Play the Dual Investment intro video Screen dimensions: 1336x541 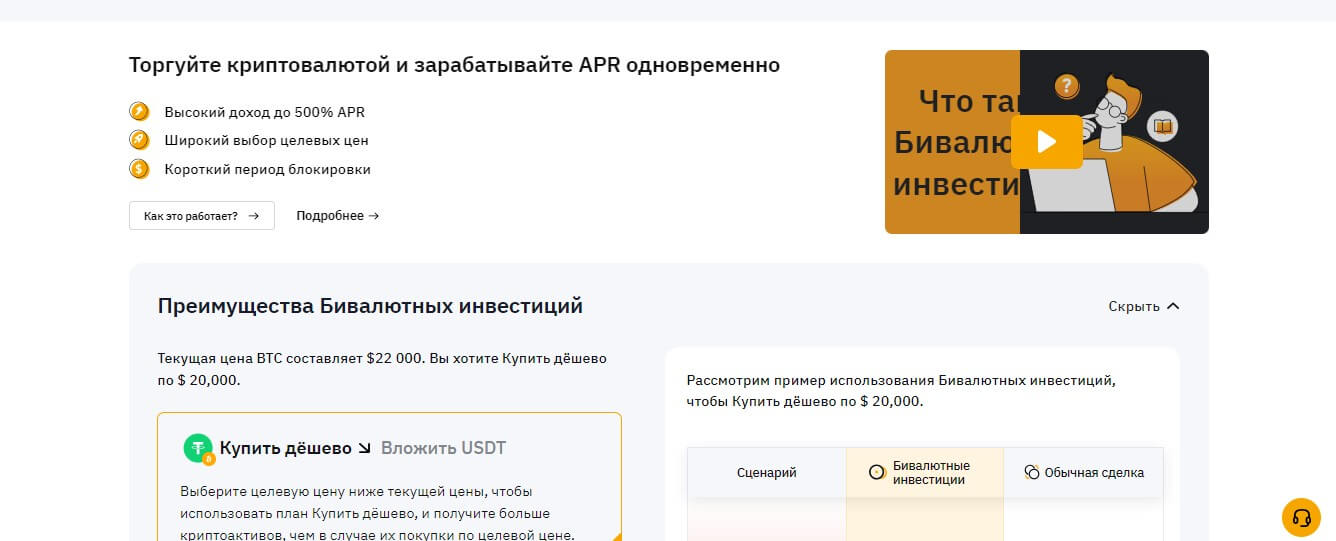click(x=1046, y=142)
